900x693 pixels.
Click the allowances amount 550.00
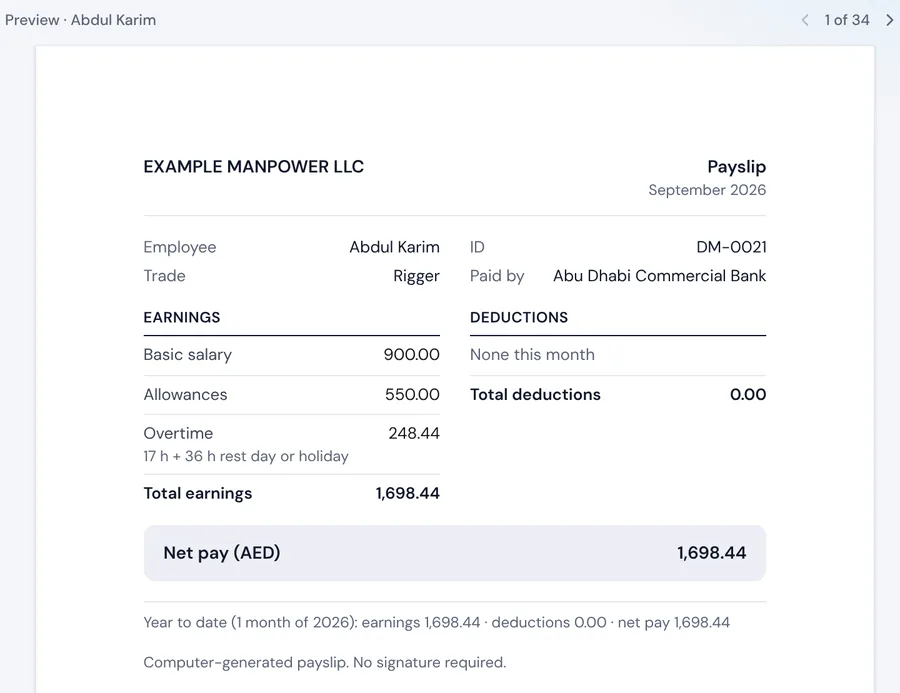click(x=412, y=394)
